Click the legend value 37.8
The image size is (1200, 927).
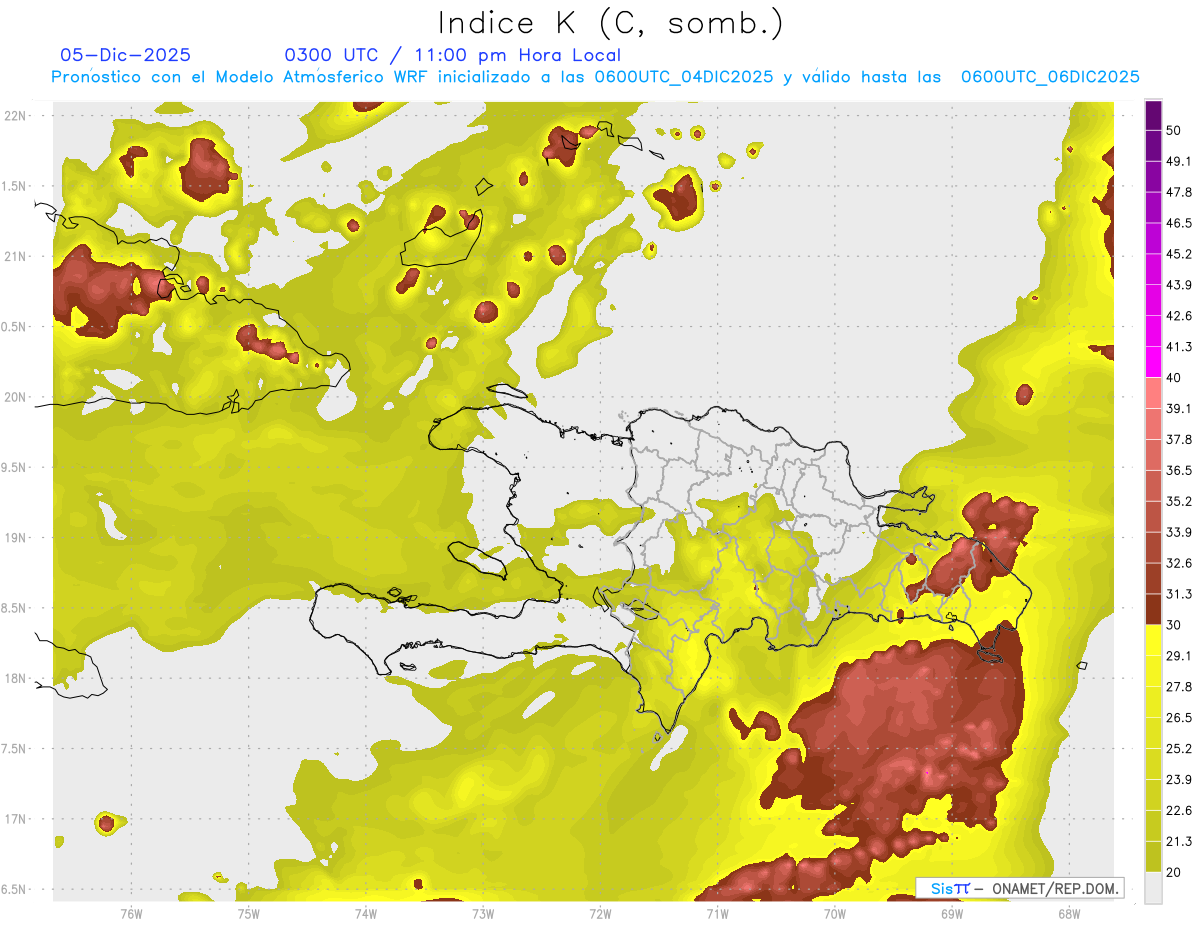[x=1178, y=440]
